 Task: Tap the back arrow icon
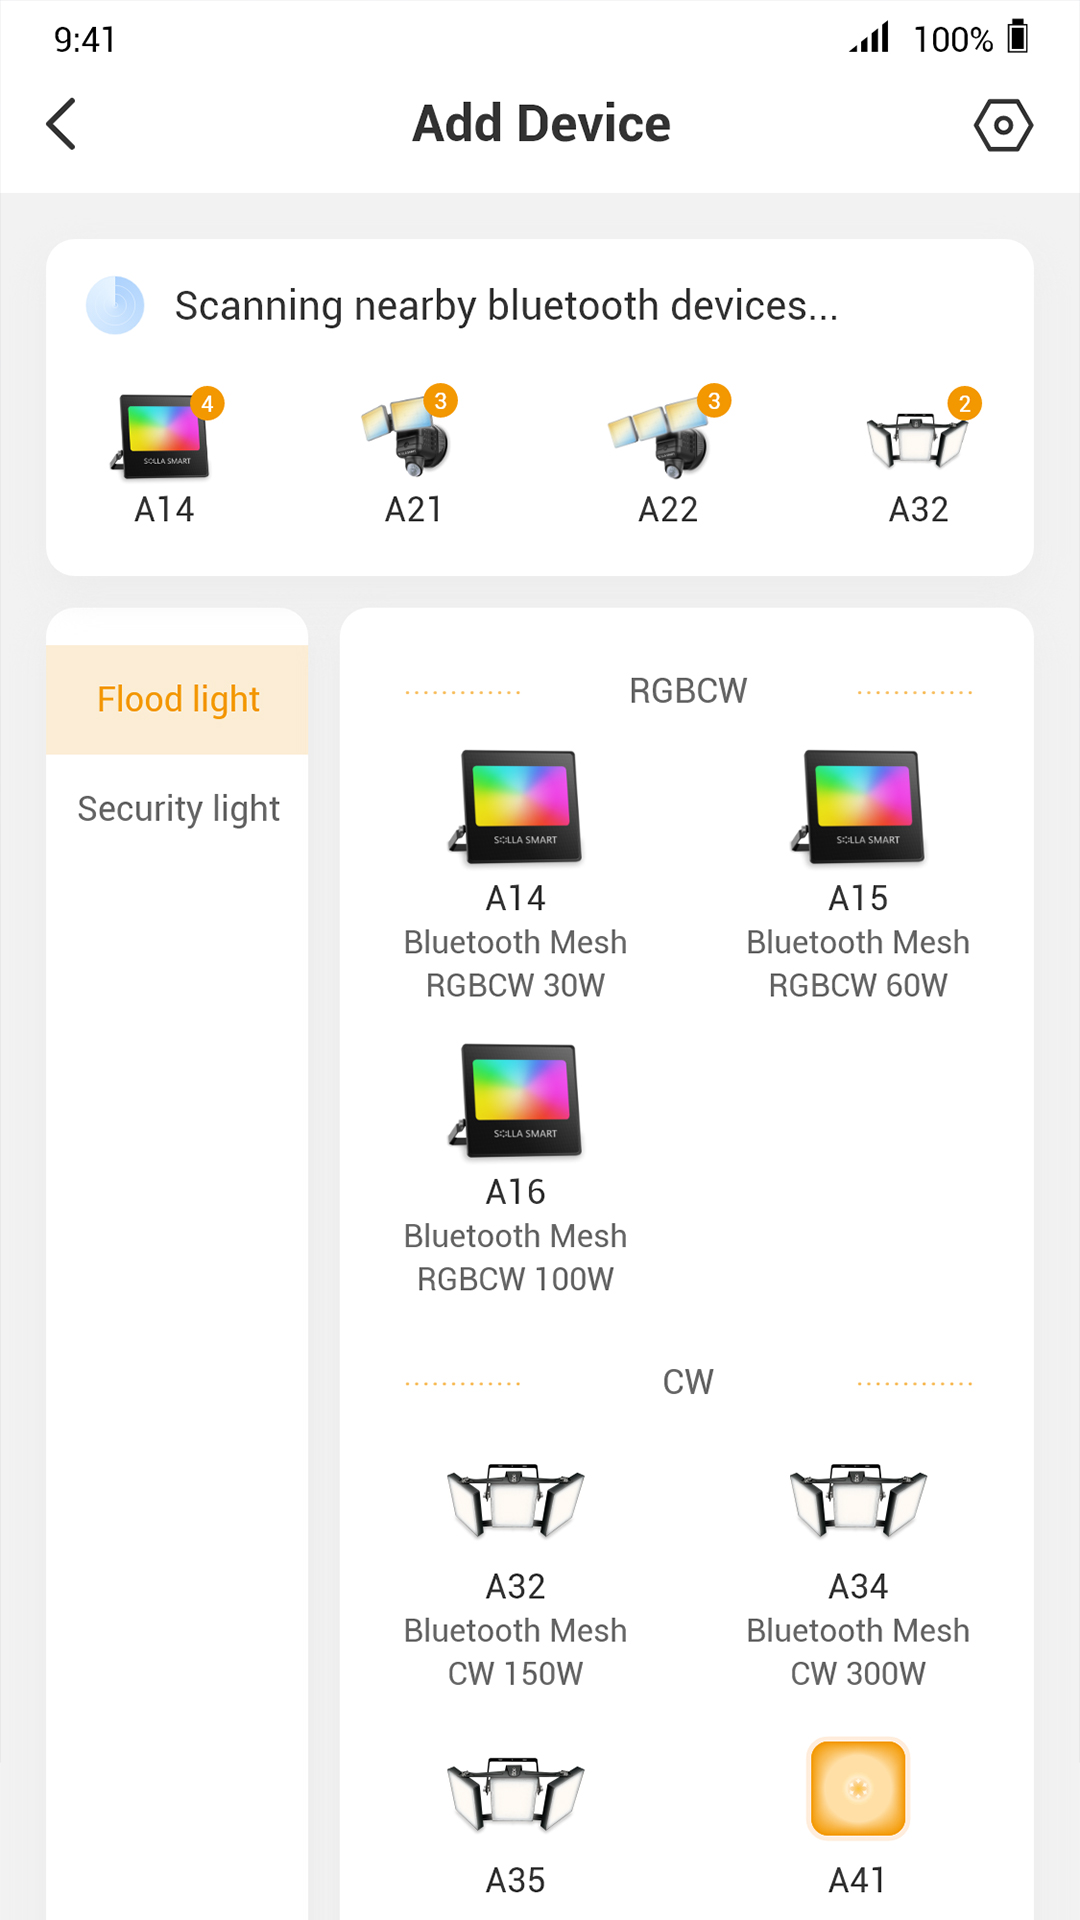[x=62, y=124]
